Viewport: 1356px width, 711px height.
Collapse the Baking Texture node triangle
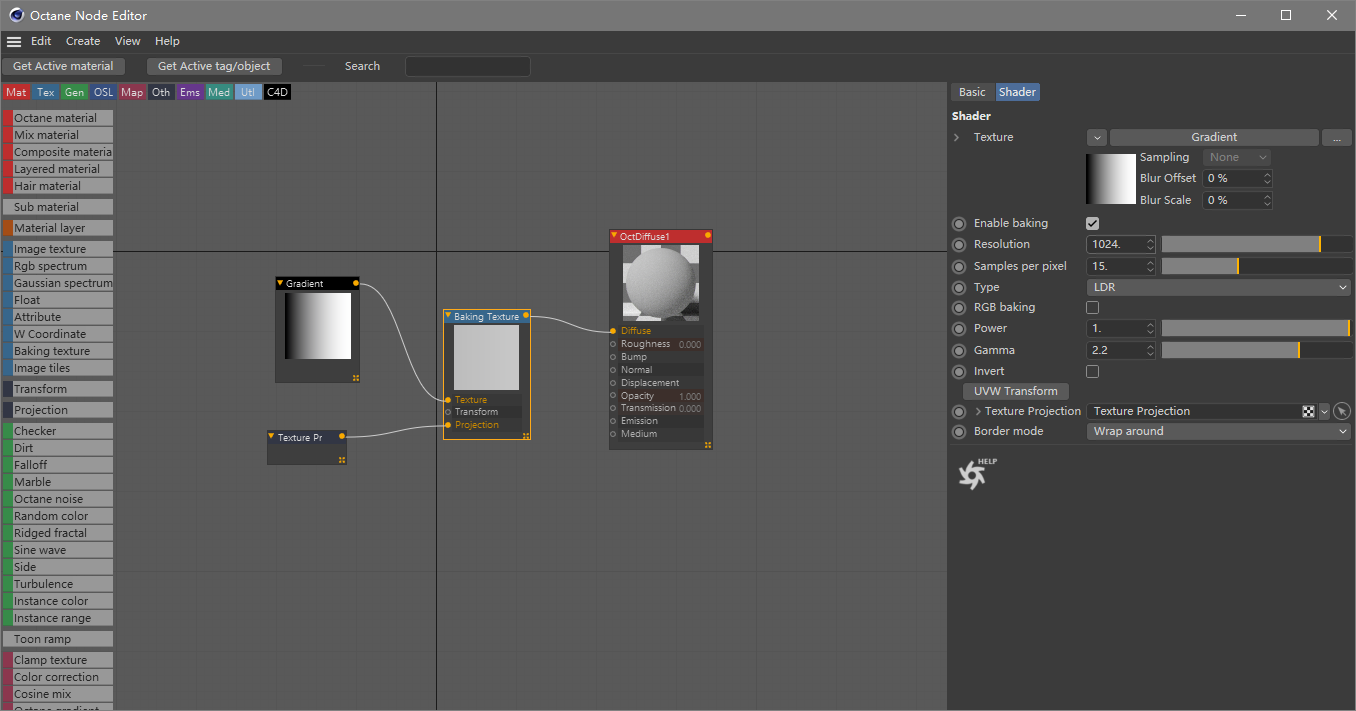(449, 316)
